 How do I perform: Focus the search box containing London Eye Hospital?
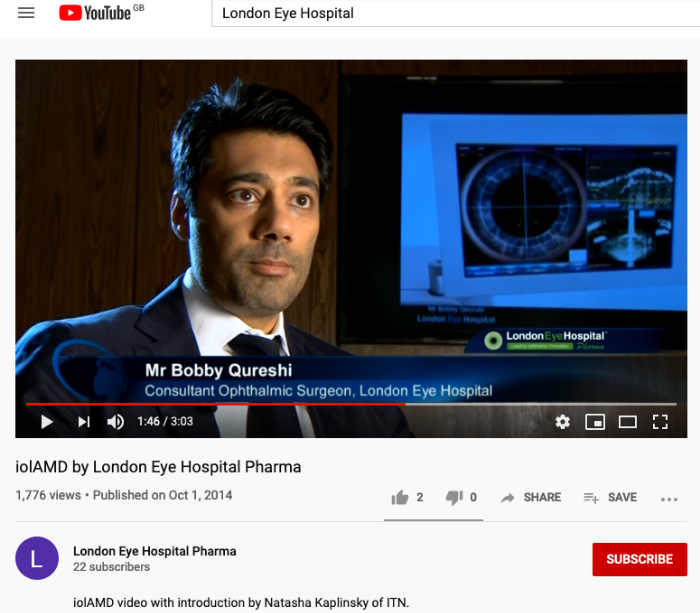pos(455,13)
